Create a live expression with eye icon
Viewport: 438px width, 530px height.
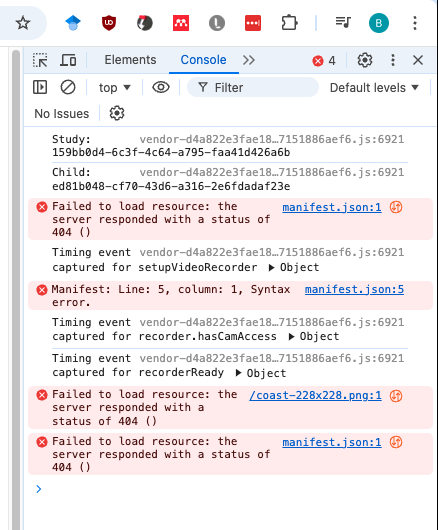click(161, 87)
